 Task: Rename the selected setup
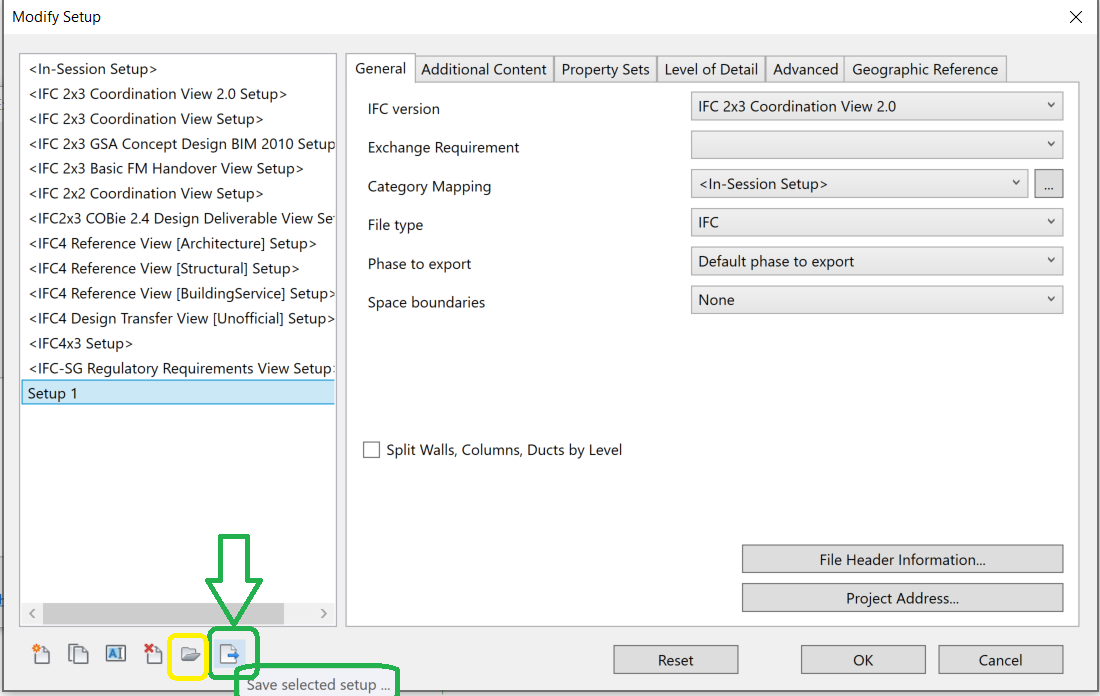coord(115,654)
